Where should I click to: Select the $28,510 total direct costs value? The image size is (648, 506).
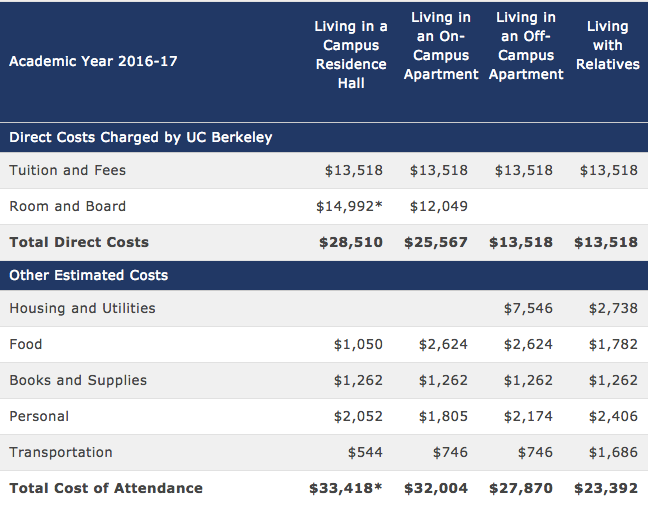coord(351,242)
